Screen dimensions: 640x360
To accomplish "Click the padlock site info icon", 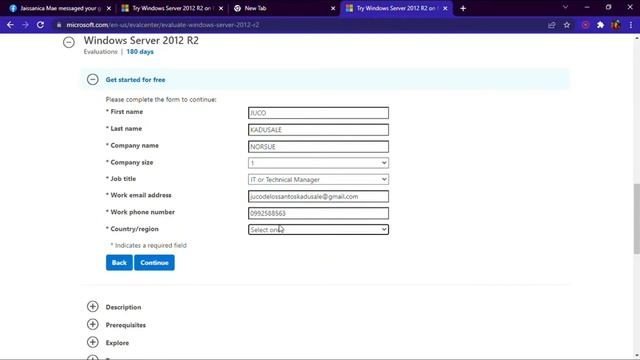I will coord(59,25).
